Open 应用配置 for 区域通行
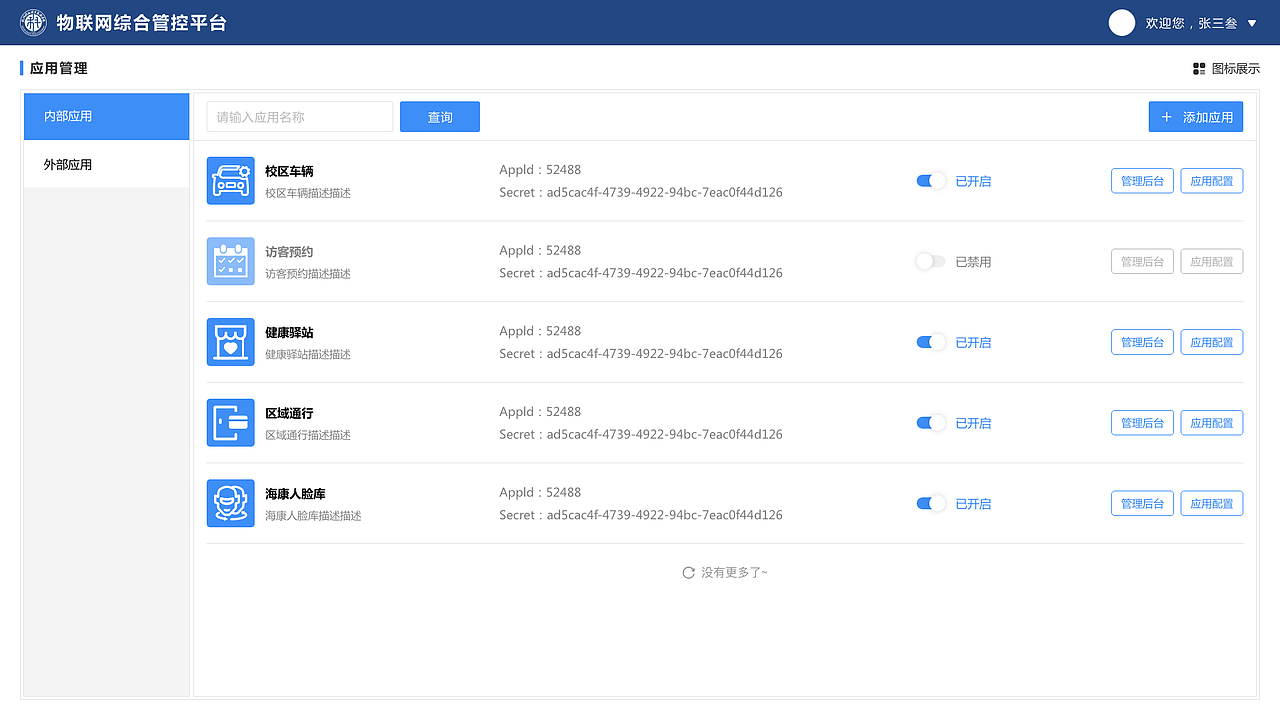The height and width of the screenshot is (720, 1280). [x=1212, y=423]
